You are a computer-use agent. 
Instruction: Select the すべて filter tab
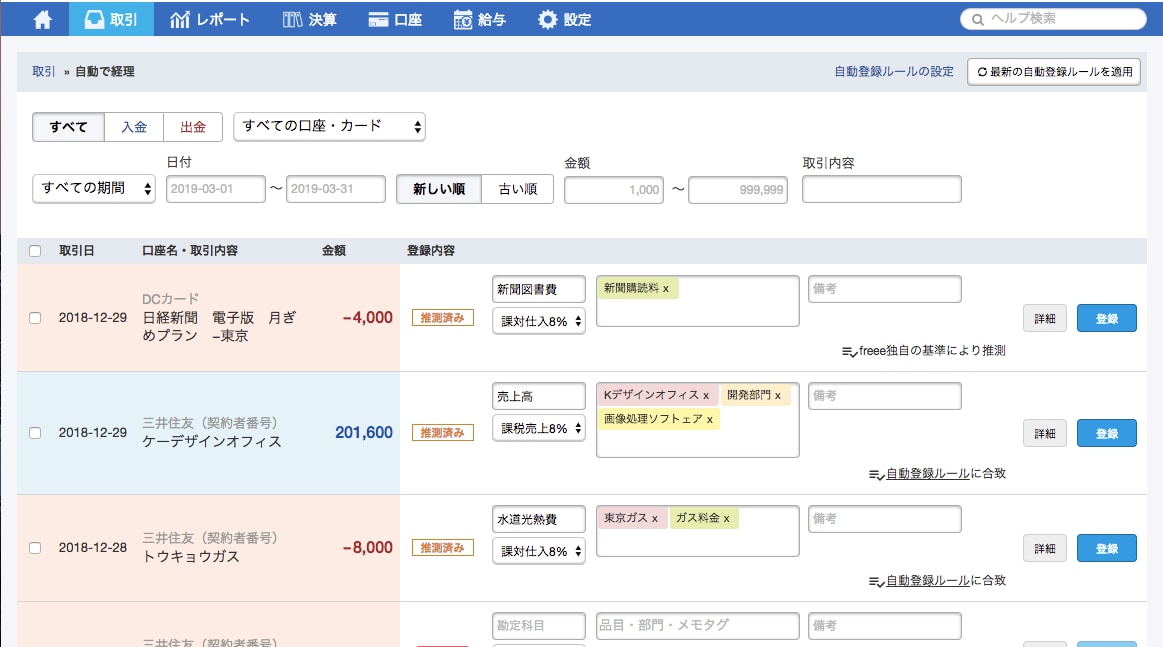(68, 127)
